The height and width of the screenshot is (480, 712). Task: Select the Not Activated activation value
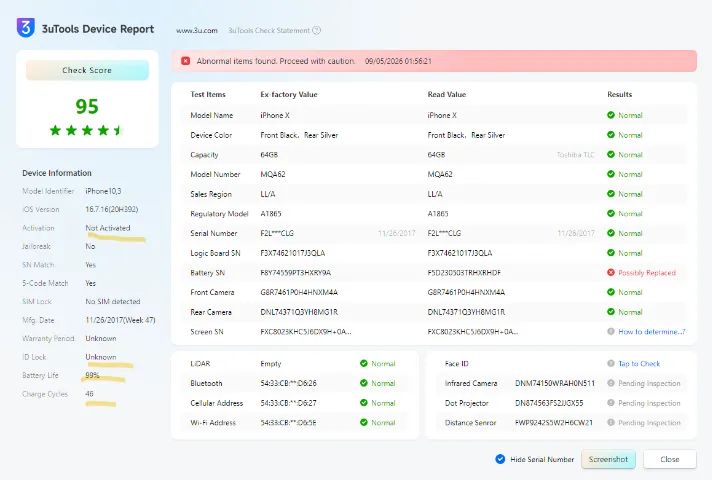tap(108, 228)
